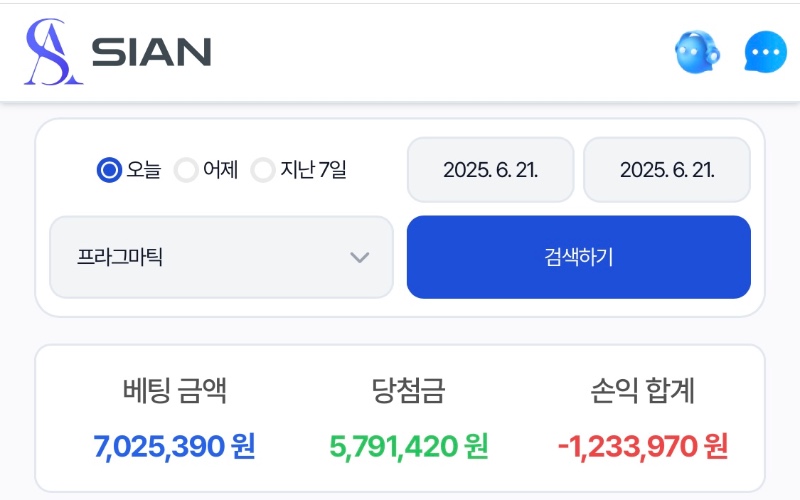The height and width of the screenshot is (500, 800).
Task: Click the 지난 7일 label text
Action: (x=313, y=170)
